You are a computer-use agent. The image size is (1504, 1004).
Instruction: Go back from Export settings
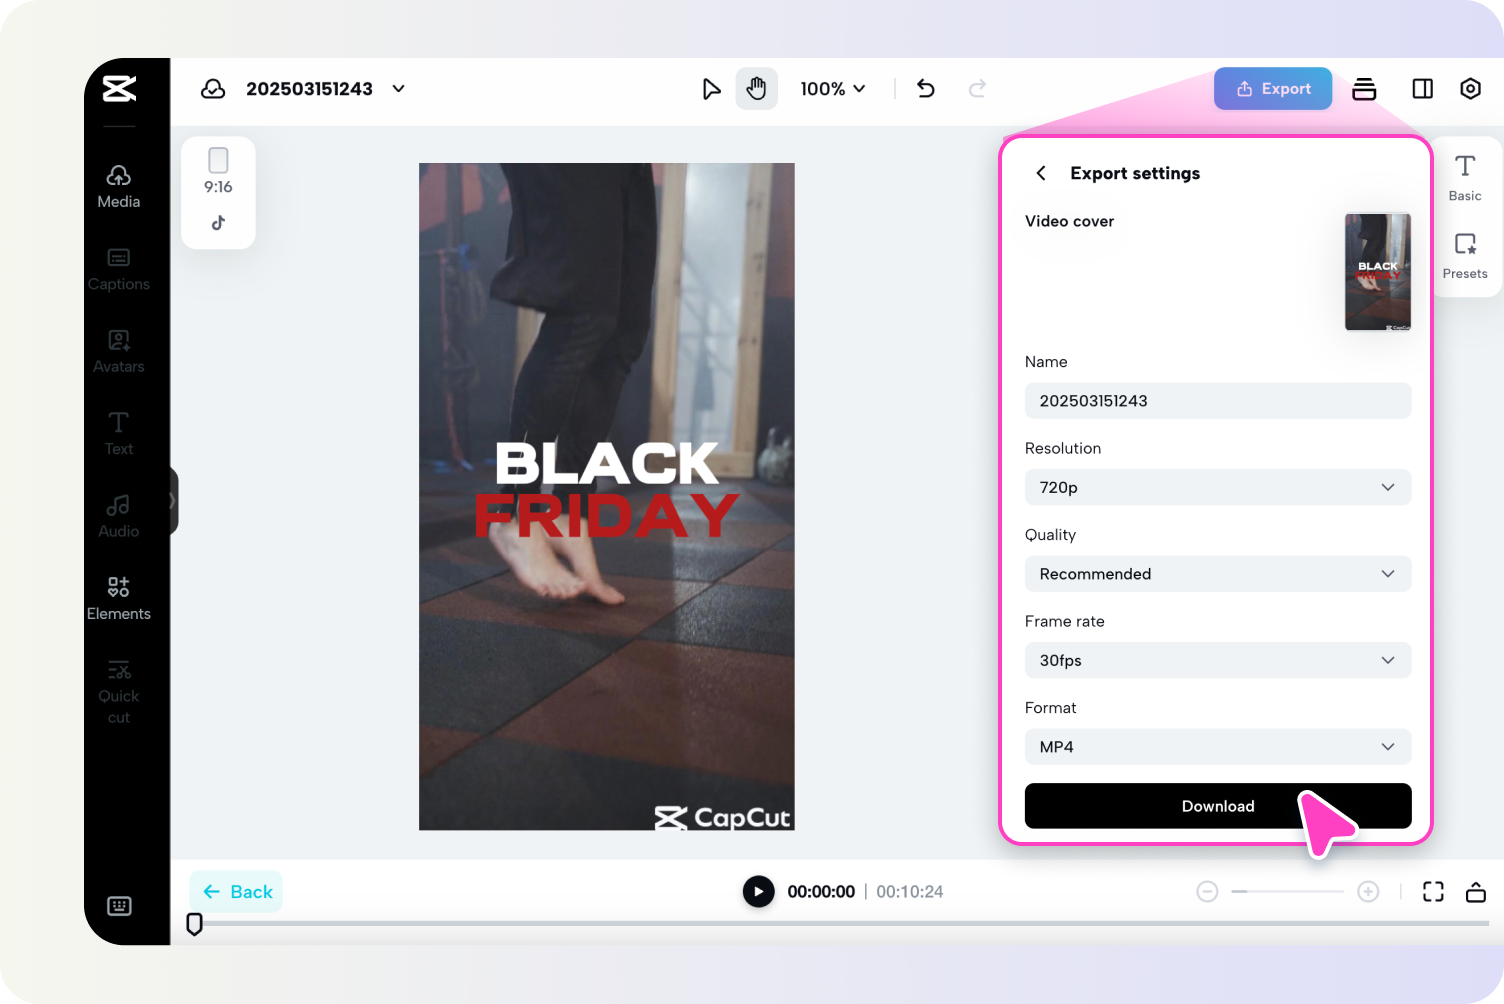(x=1041, y=173)
